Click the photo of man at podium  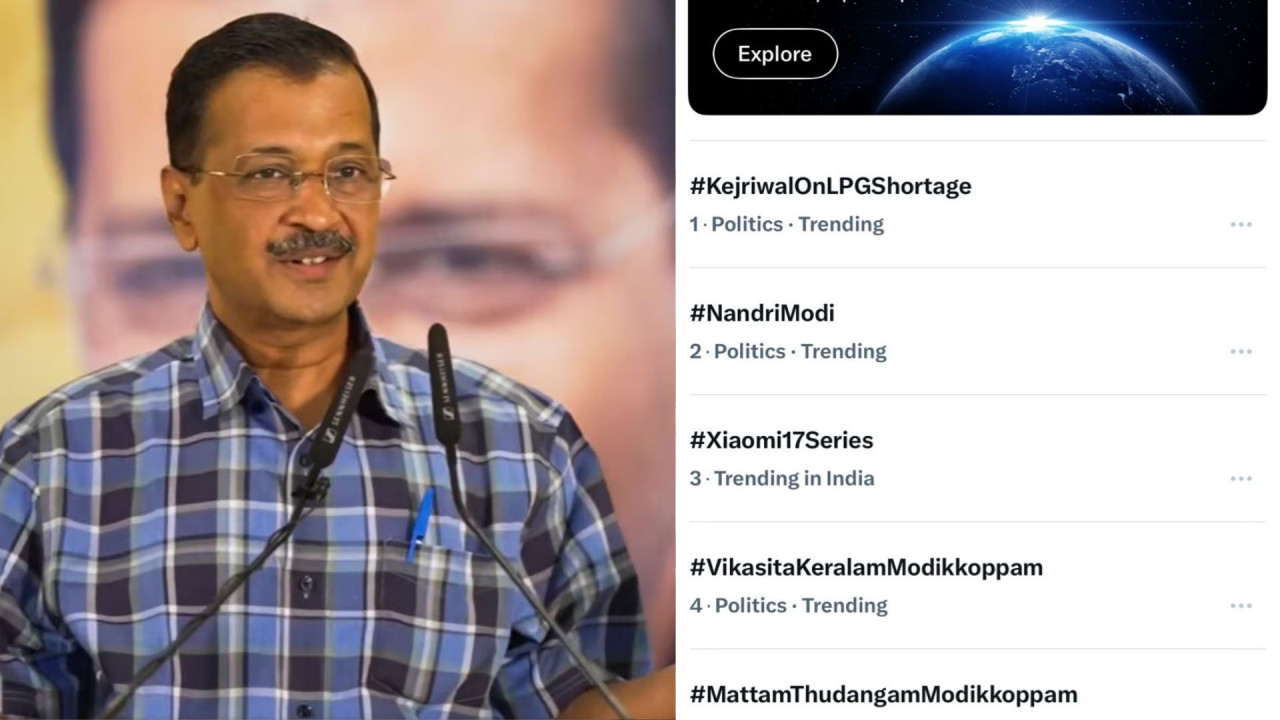click(x=337, y=360)
